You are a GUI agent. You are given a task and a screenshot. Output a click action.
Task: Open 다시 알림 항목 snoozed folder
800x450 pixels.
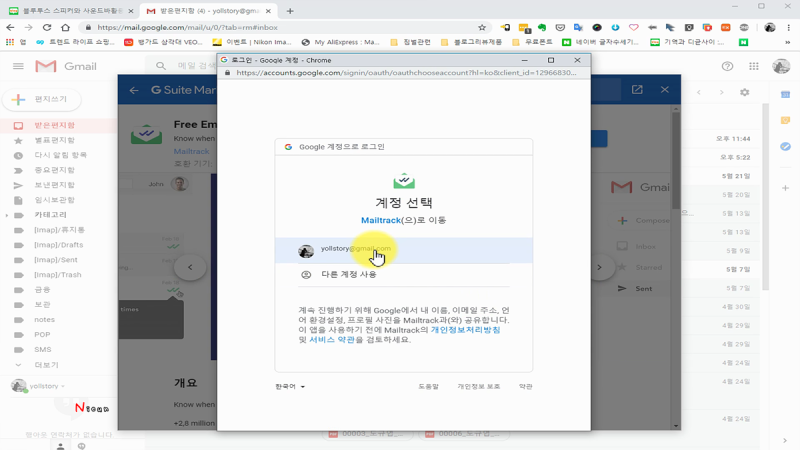point(60,155)
